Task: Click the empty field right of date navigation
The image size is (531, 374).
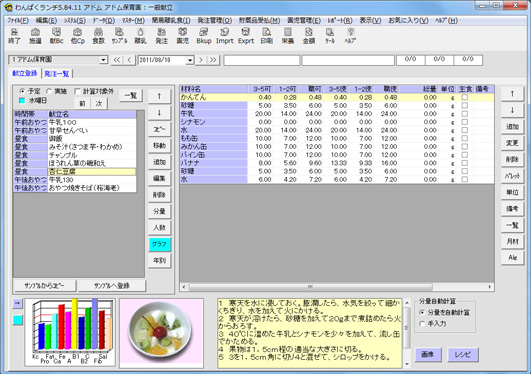Action: [262, 60]
